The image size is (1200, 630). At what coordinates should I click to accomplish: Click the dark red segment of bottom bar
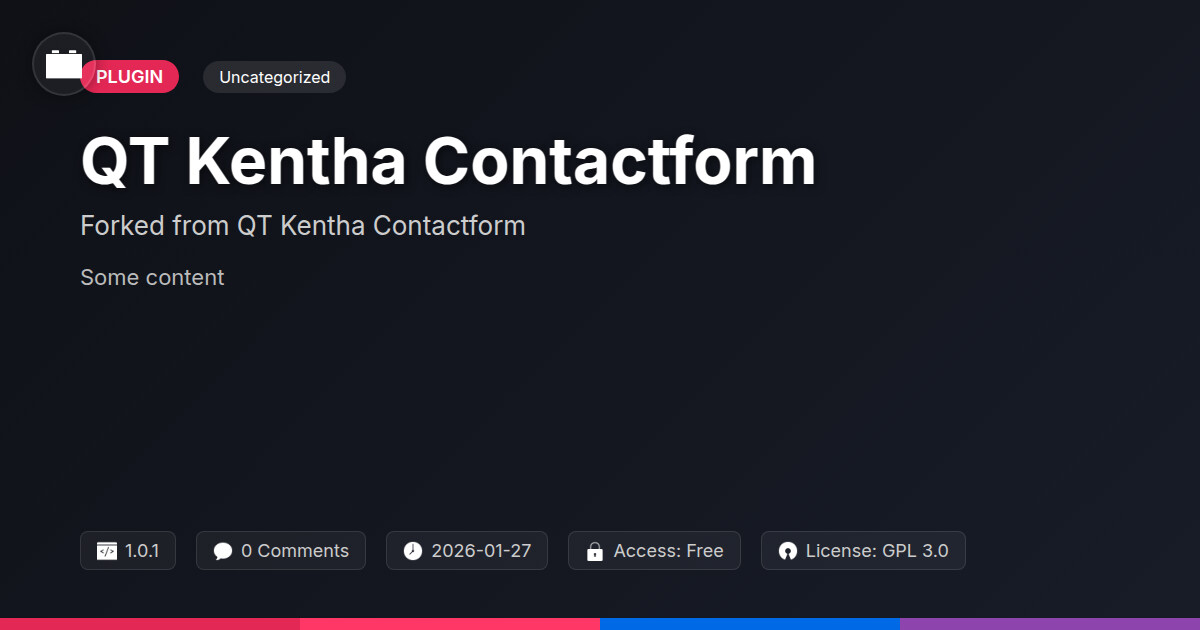(150, 624)
